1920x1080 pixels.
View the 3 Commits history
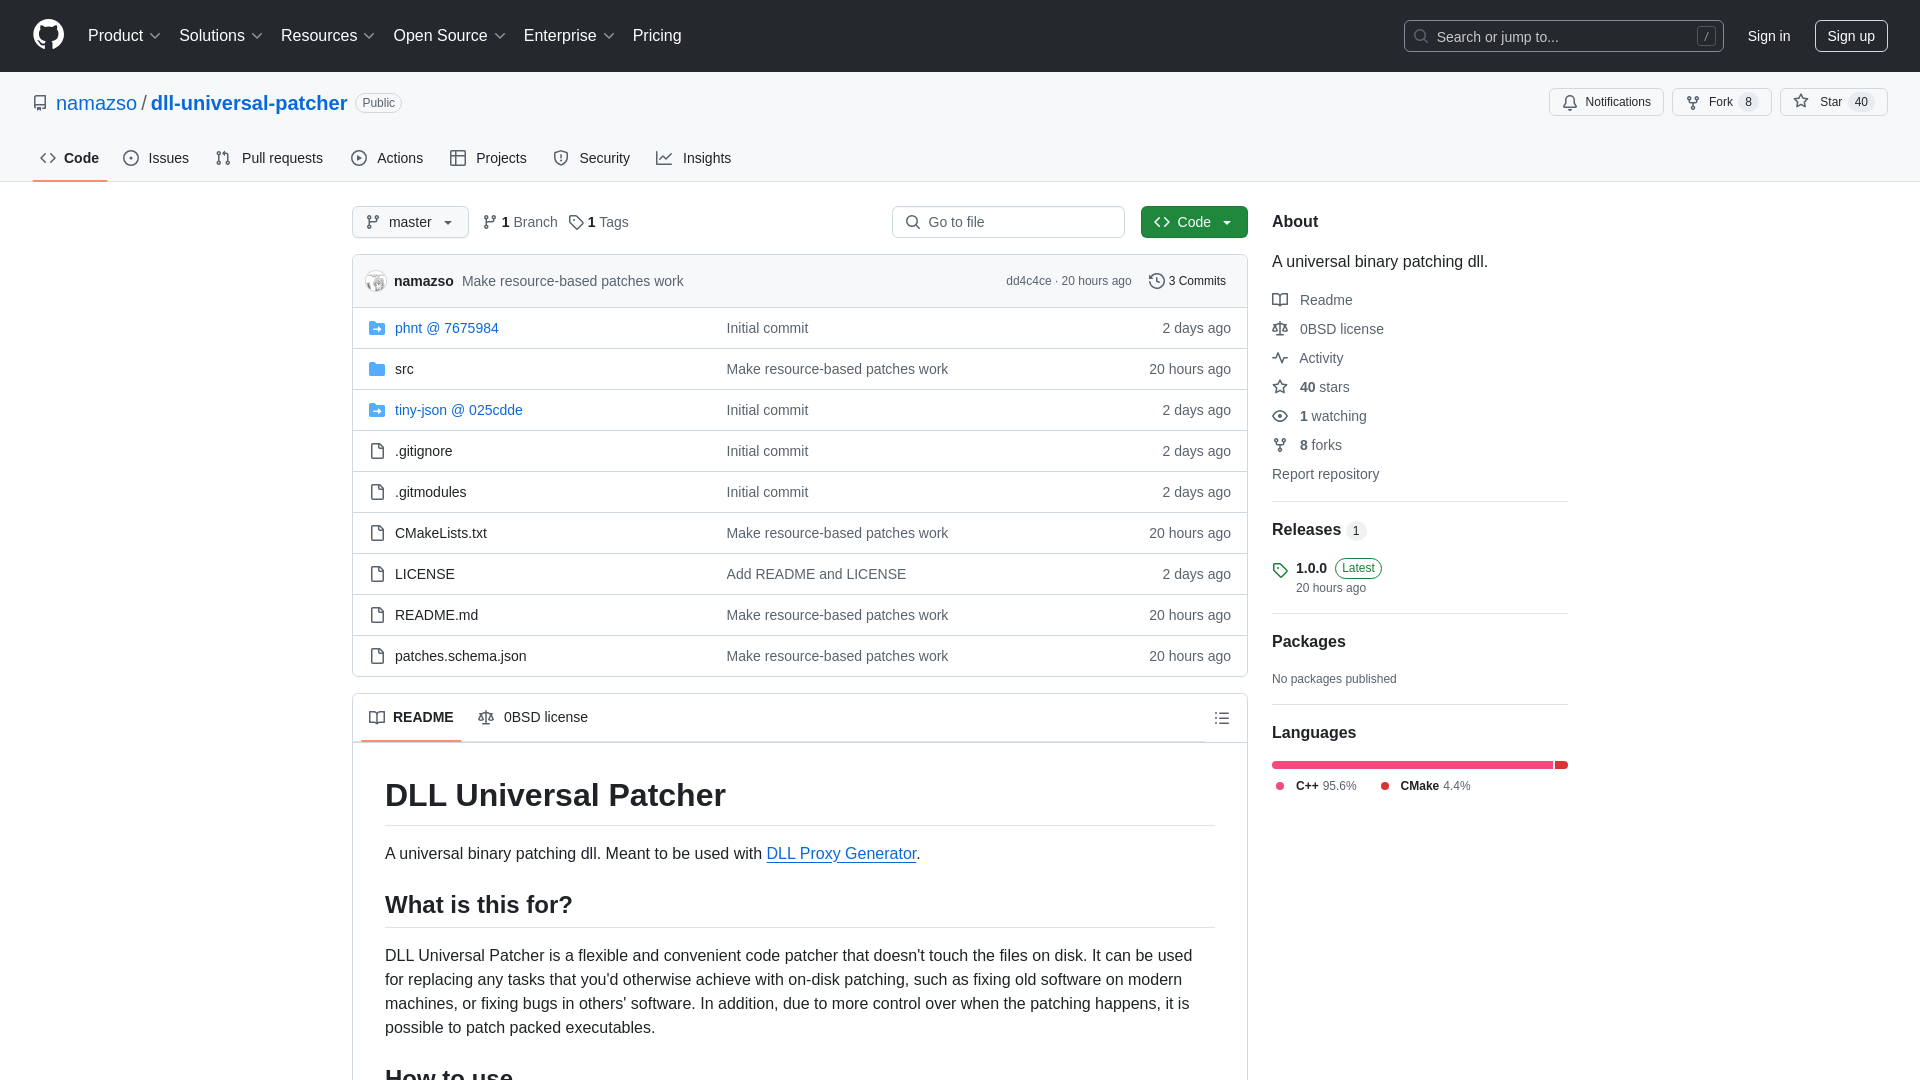coord(1187,281)
